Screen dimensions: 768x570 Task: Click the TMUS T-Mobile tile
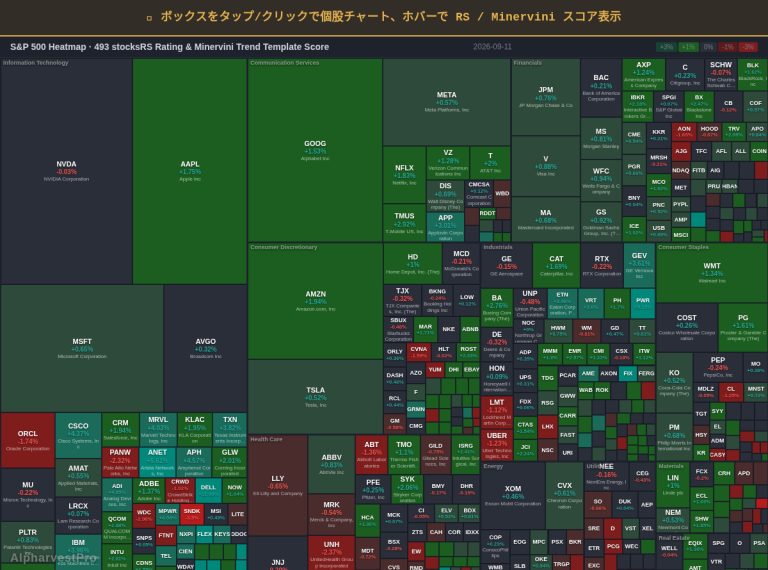point(404,223)
